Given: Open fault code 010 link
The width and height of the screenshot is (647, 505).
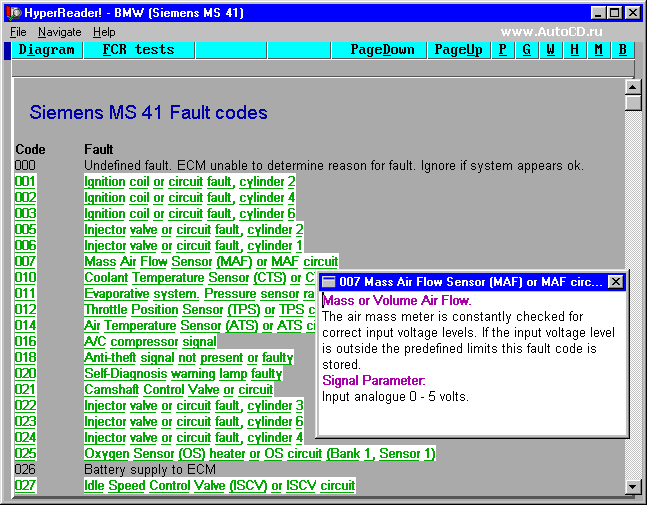Looking at the screenshot, I should pyautogui.click(x=26, y=278).
